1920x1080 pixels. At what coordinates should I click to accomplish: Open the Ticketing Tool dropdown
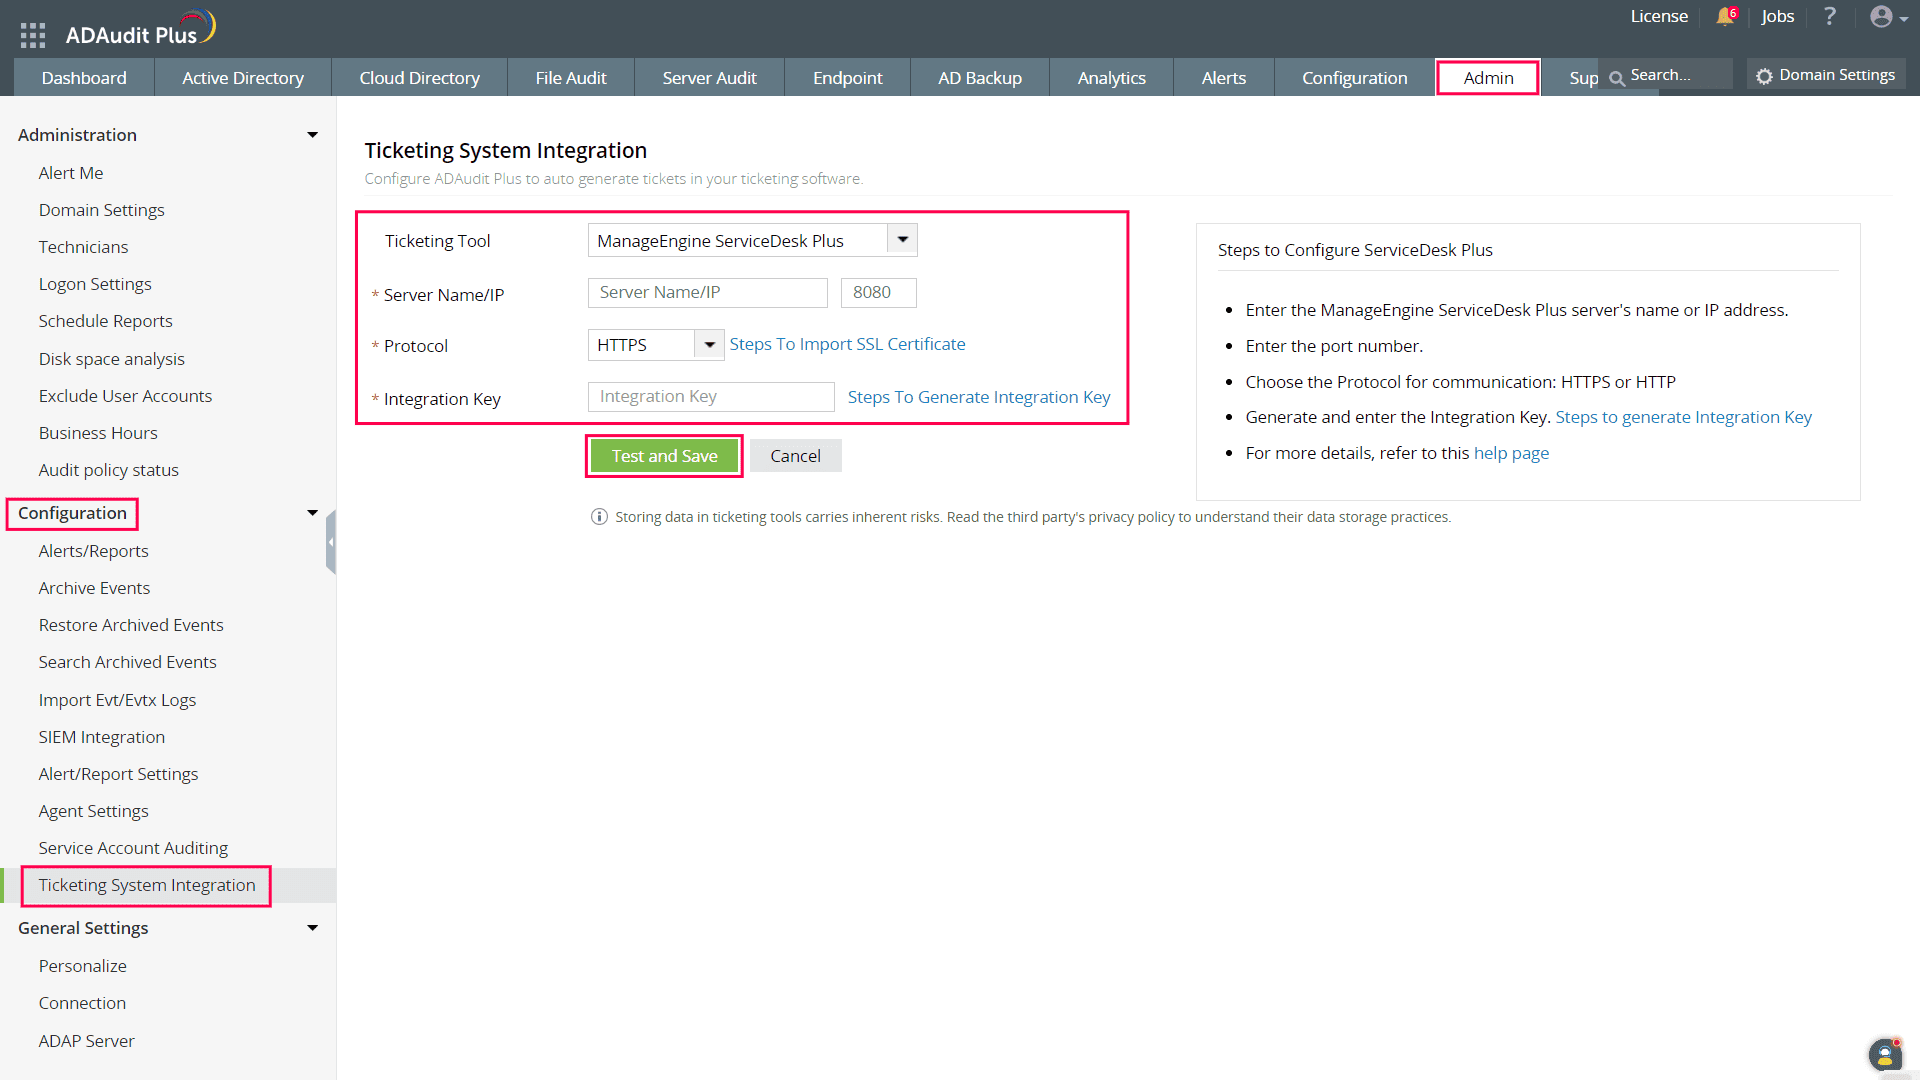(x=902, y=240)
